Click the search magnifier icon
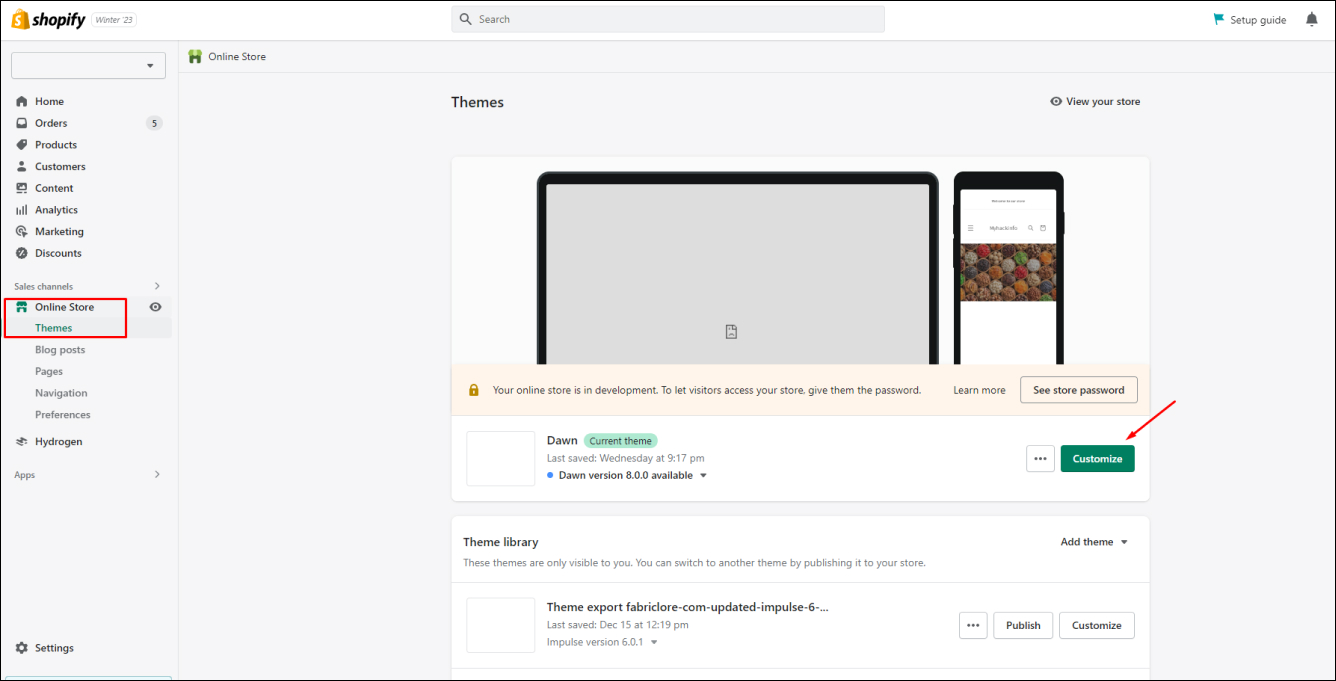1336x681 pixels. pos(465,19)
